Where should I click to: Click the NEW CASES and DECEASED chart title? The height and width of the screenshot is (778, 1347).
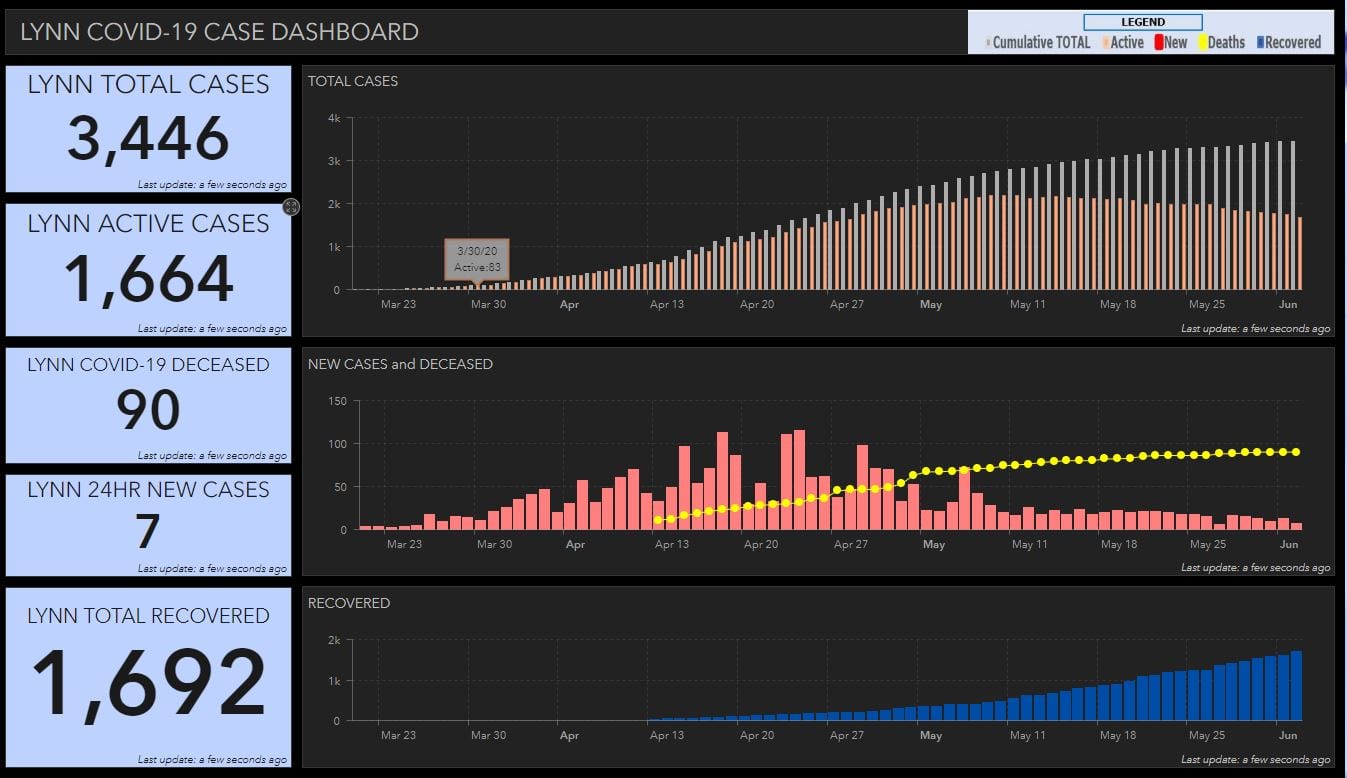[x=400, y=364]
